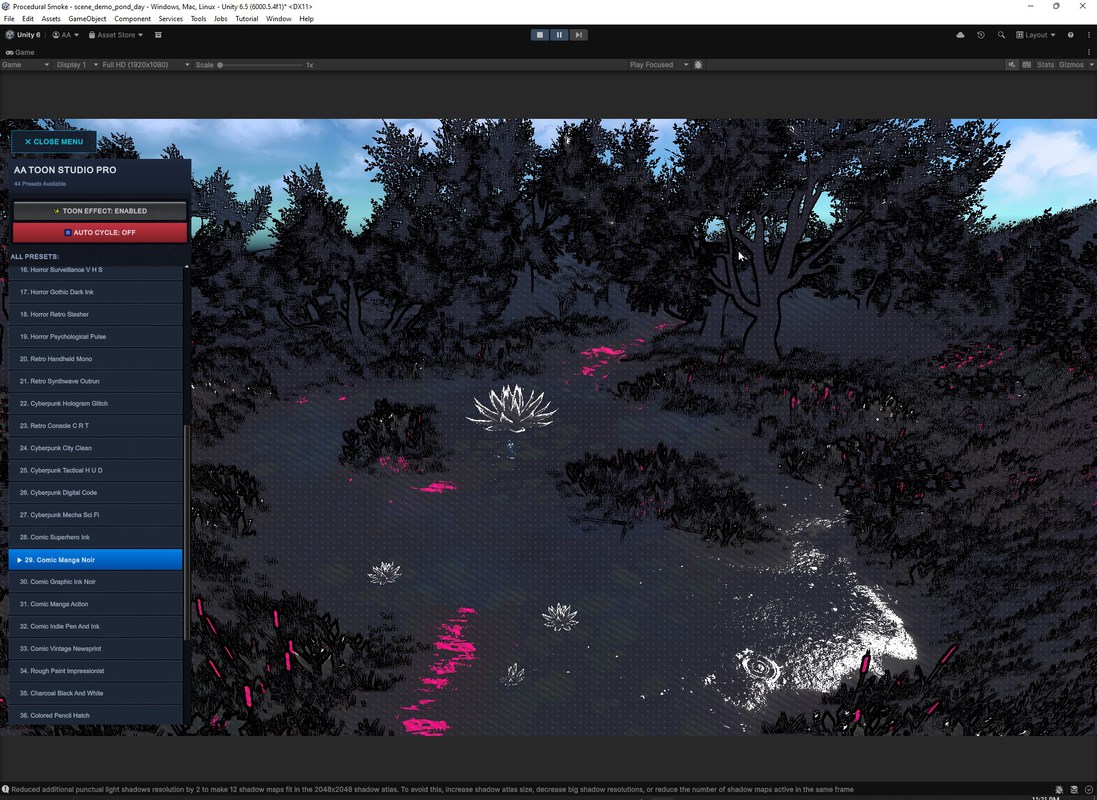This screenshot has width=1097, height=800.
Task: Open the GameObject menu
Action: (x=87, y=19)
